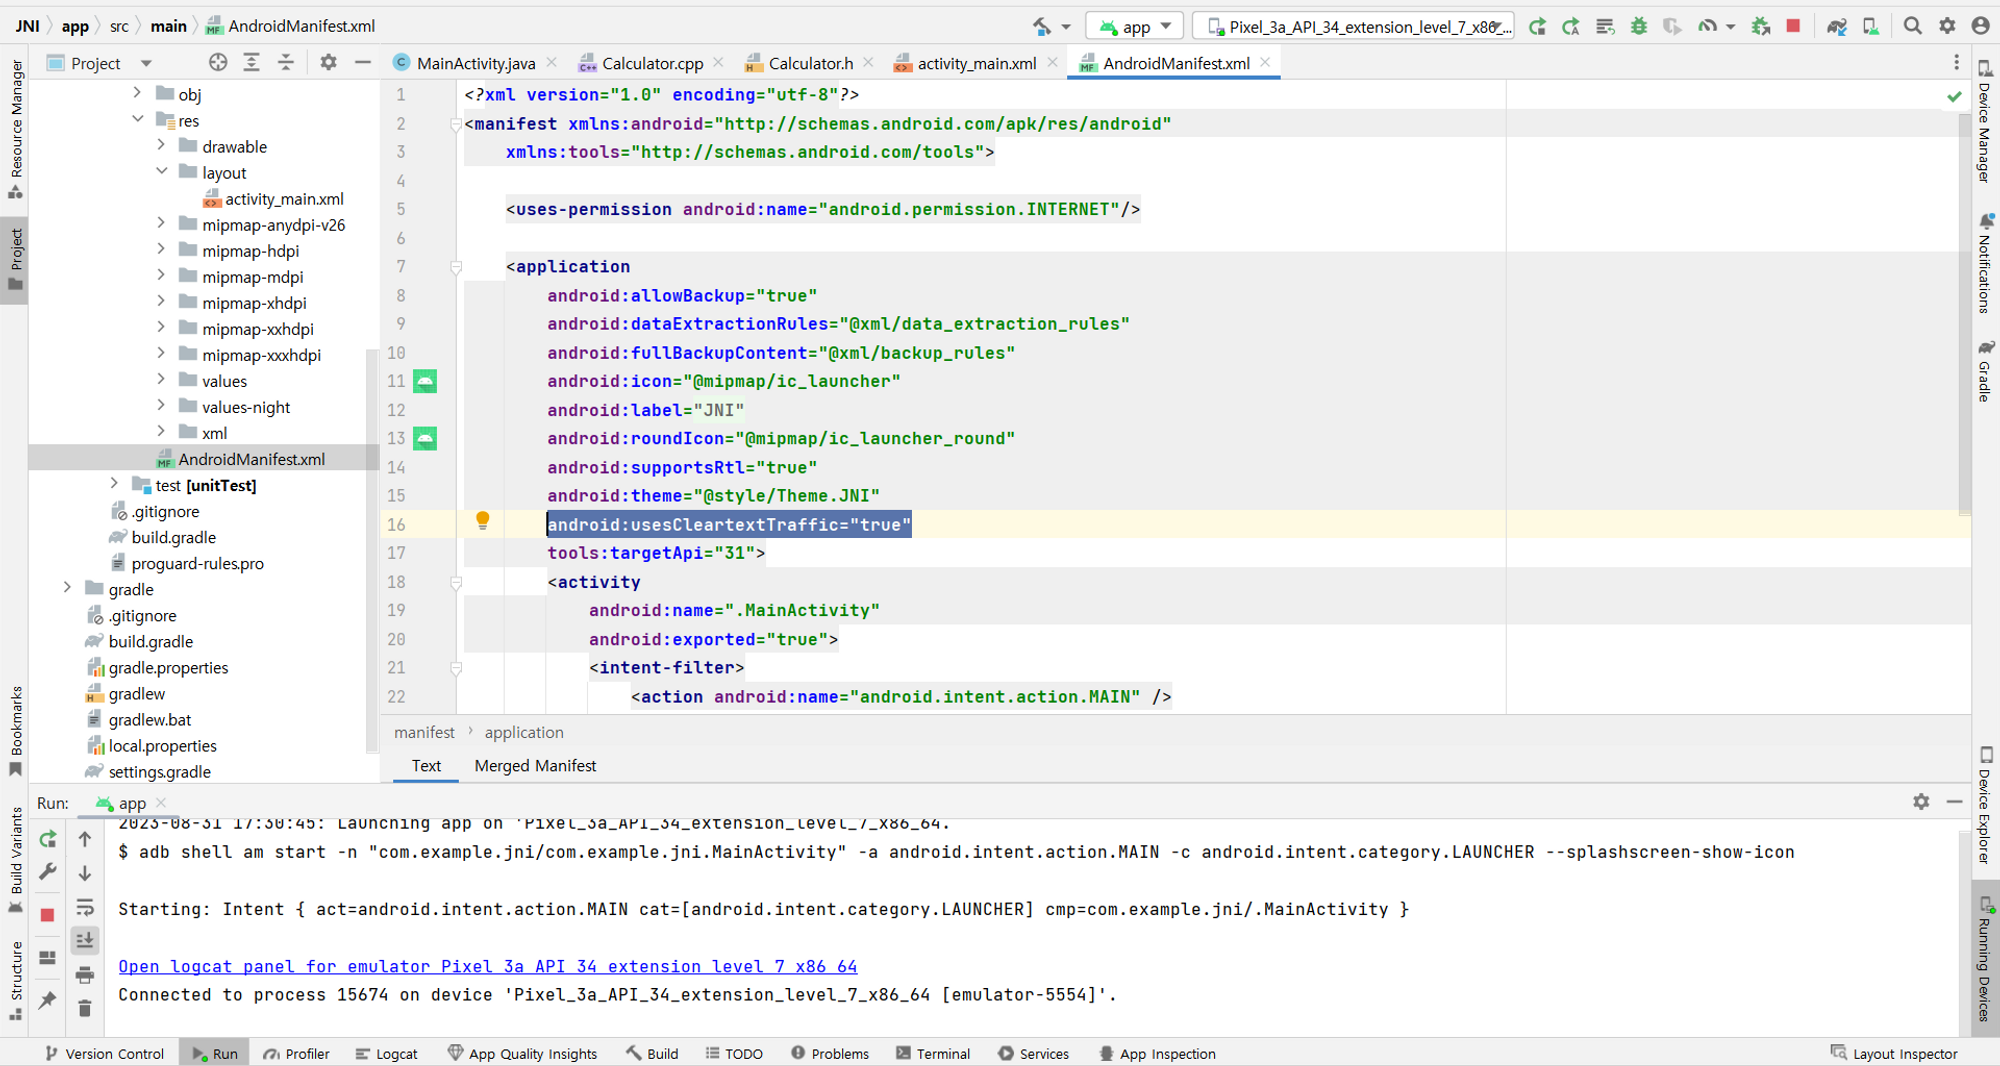Image resolution: width=2000 pixels, height=1066 pixels.
Task: Expand the drawable folder
Action: pos(161,145)
